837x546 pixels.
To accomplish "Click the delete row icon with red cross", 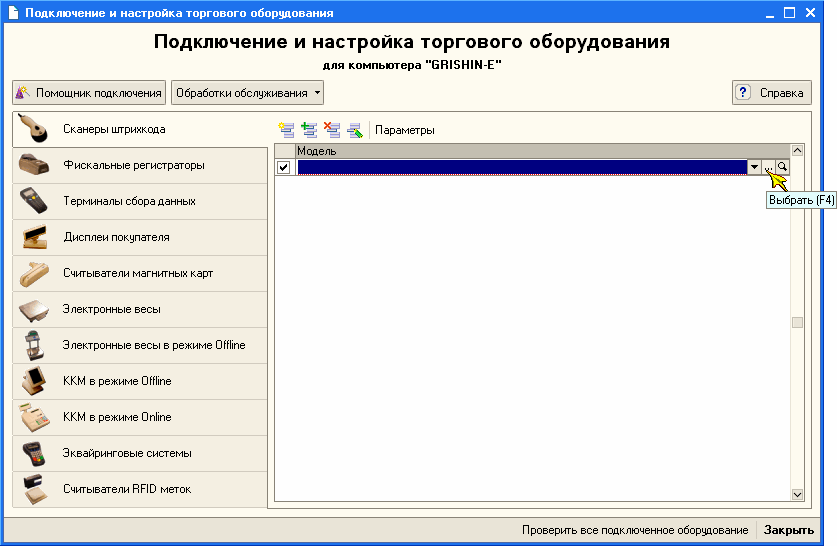I will tap(332, 130).
